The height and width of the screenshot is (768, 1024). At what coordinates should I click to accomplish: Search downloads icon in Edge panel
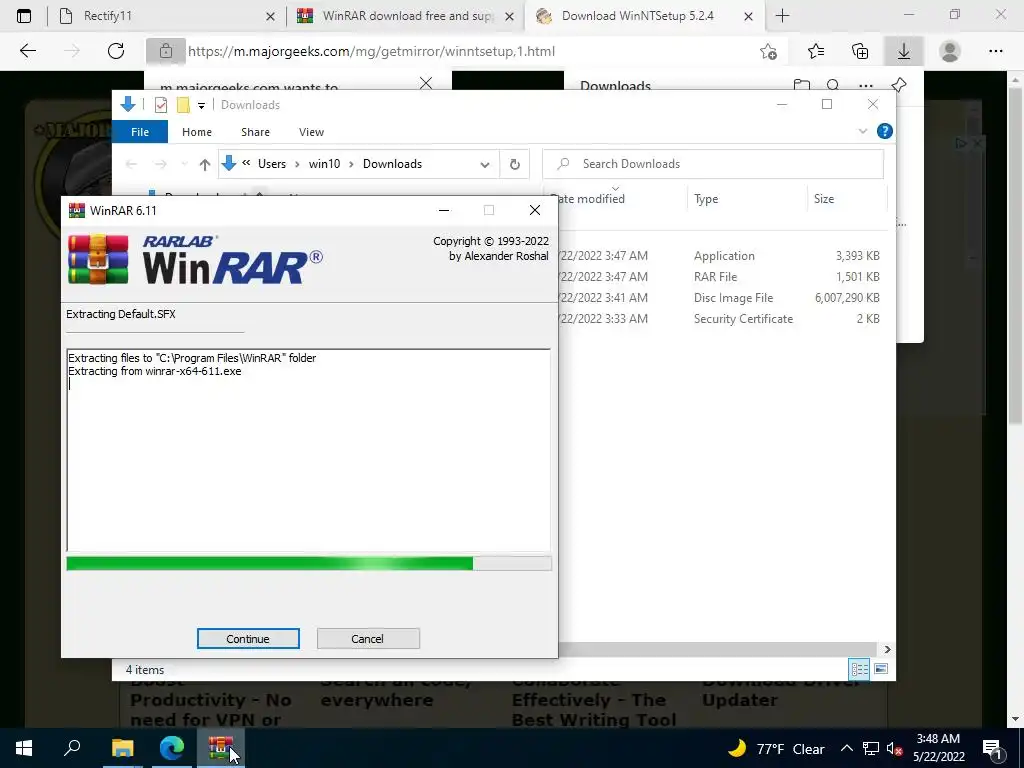pos(833,85)
